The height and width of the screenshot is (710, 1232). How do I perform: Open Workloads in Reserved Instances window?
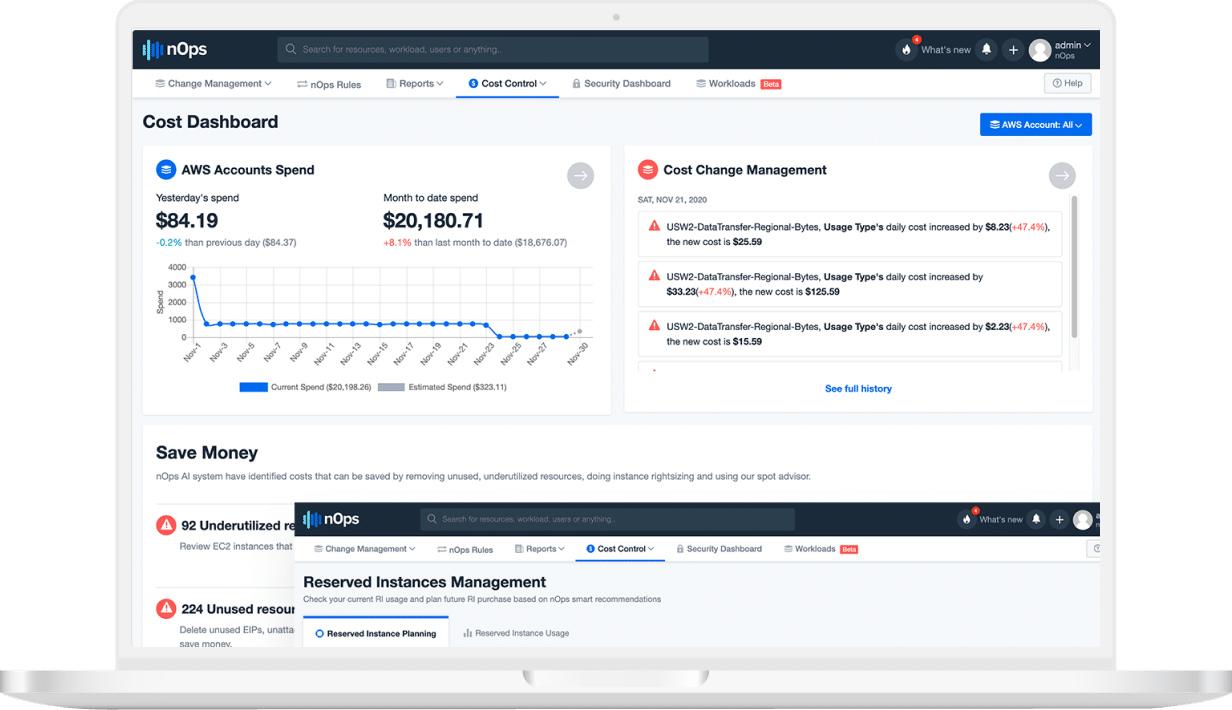pyautogui.click(x=821, y=549)
